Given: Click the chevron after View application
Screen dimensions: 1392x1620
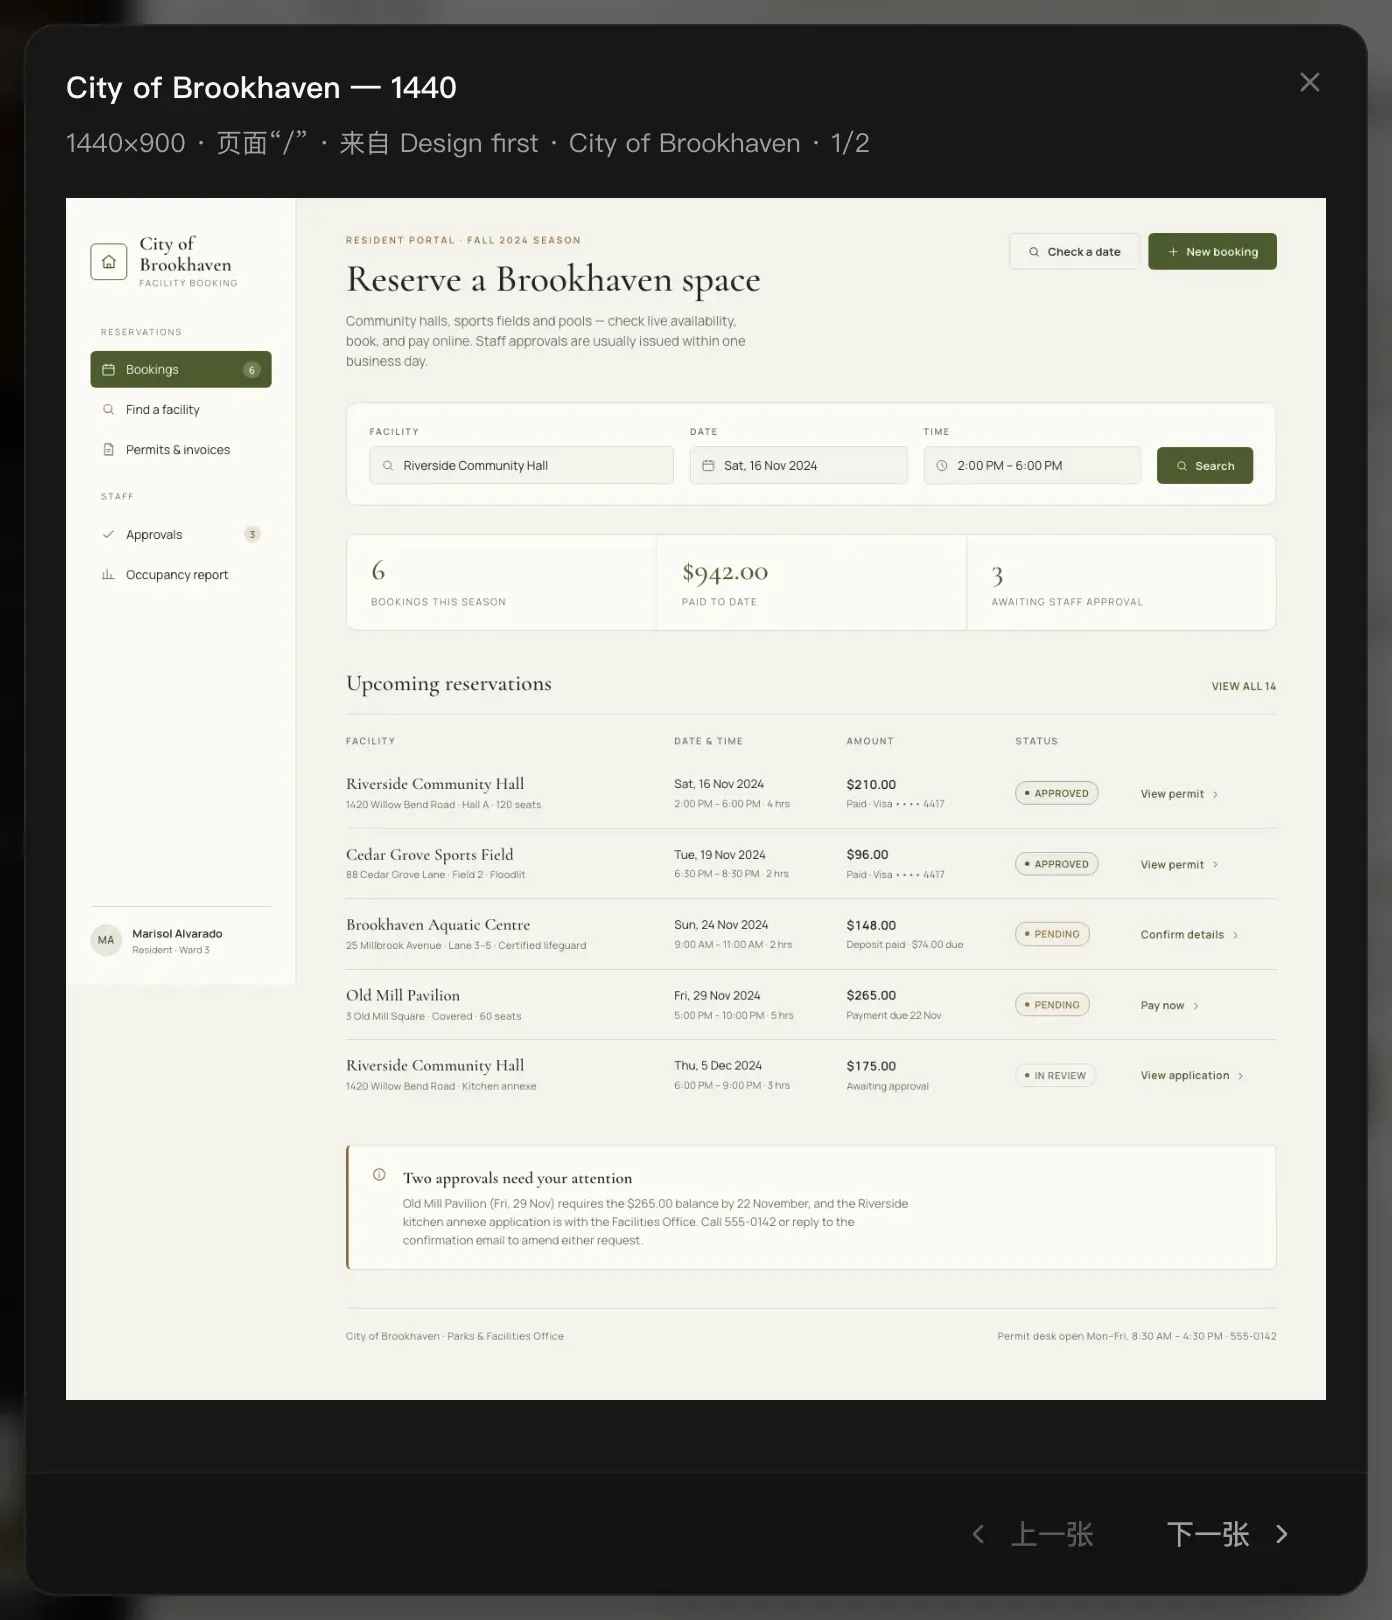Looking at the screenshot, I should click(1241, 1076).
